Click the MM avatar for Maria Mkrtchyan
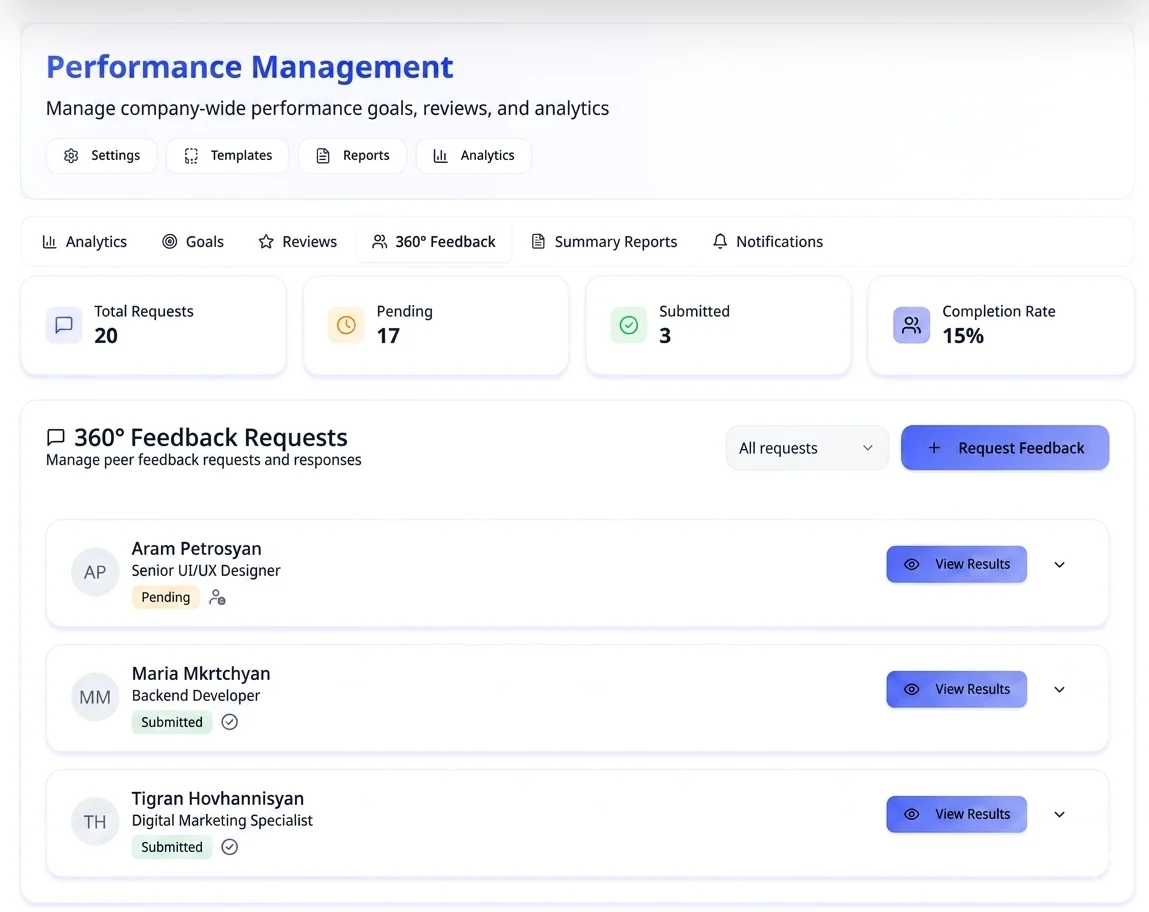 95,697
